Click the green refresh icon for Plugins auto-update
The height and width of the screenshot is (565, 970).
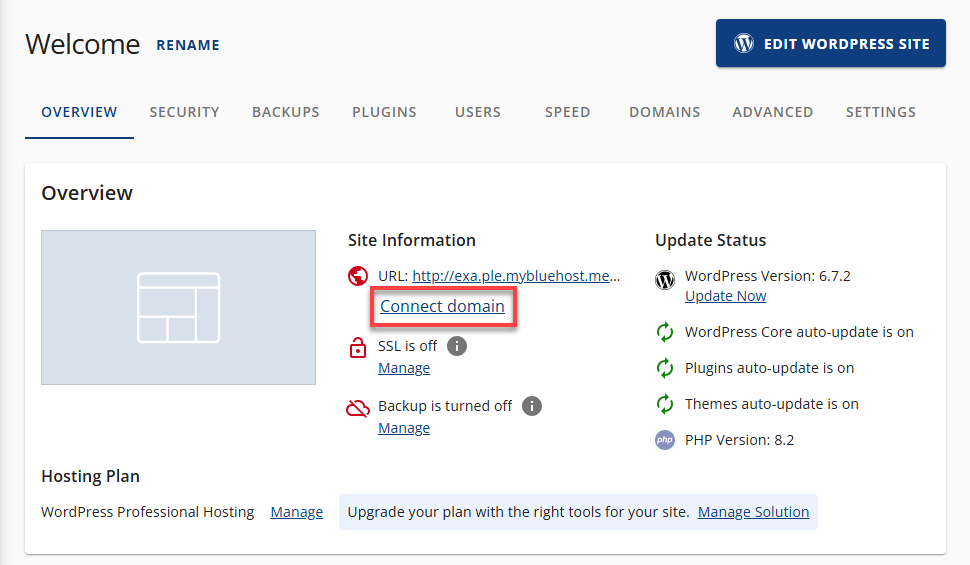pyautogui.click(x=664, y=368)
